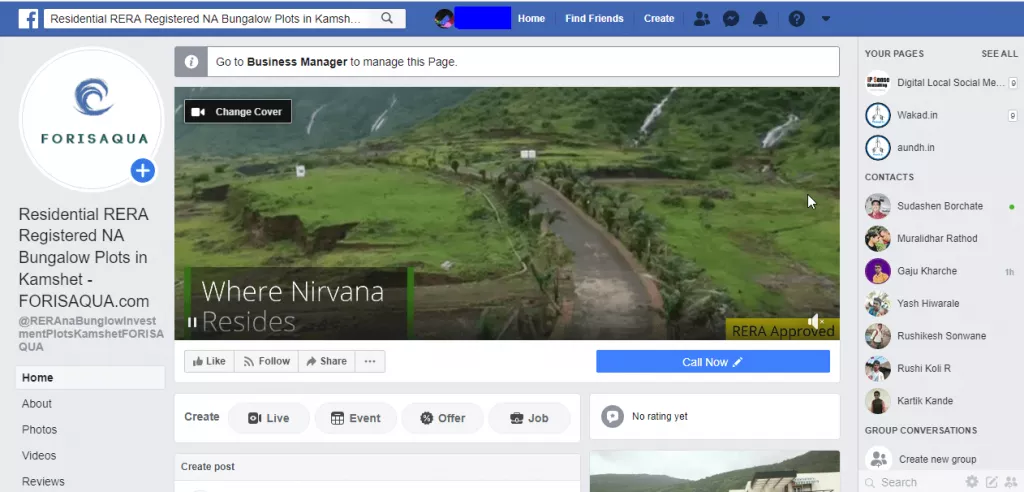Open the bungalow photo thumbnail below rating

(714, 471)
